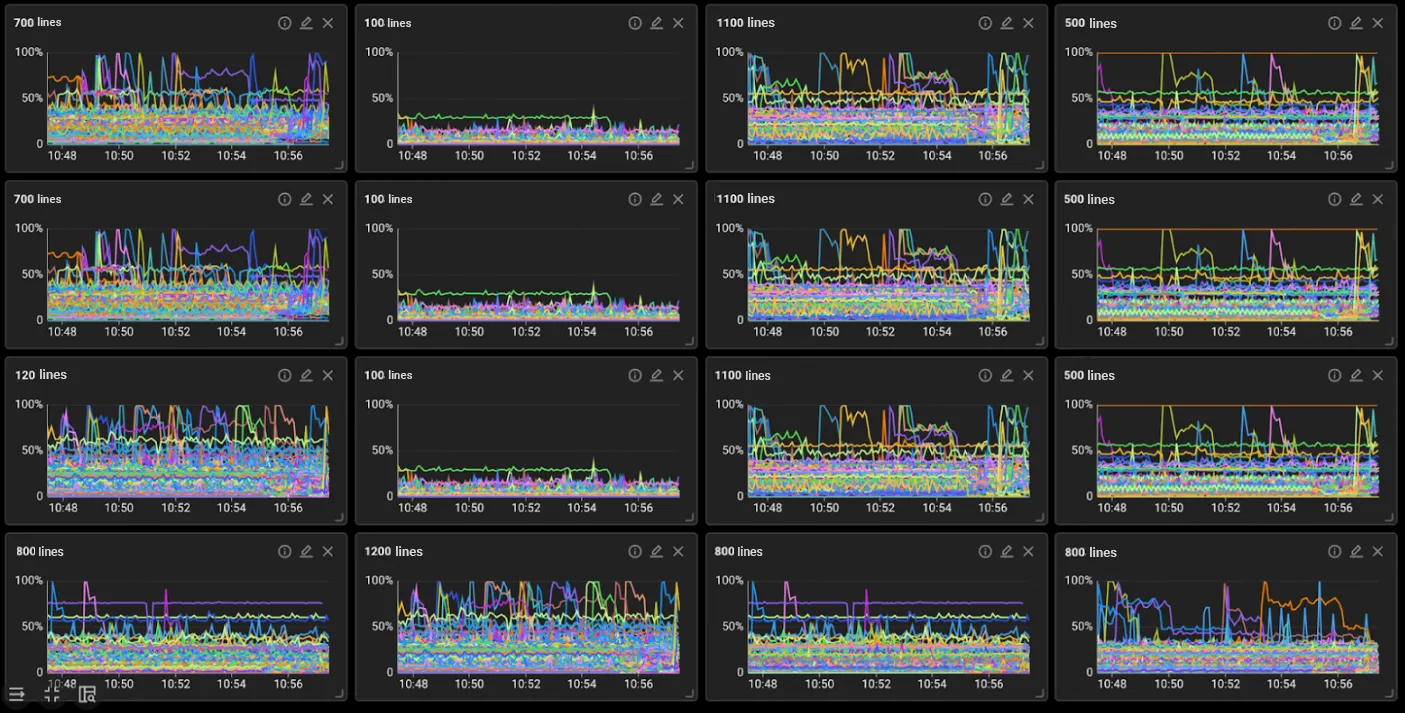The width and height of the screenshot is (1405, 713).
Task: Click the chart in rightmost 800 lines panel
Action: click(x=1238, y=627)
